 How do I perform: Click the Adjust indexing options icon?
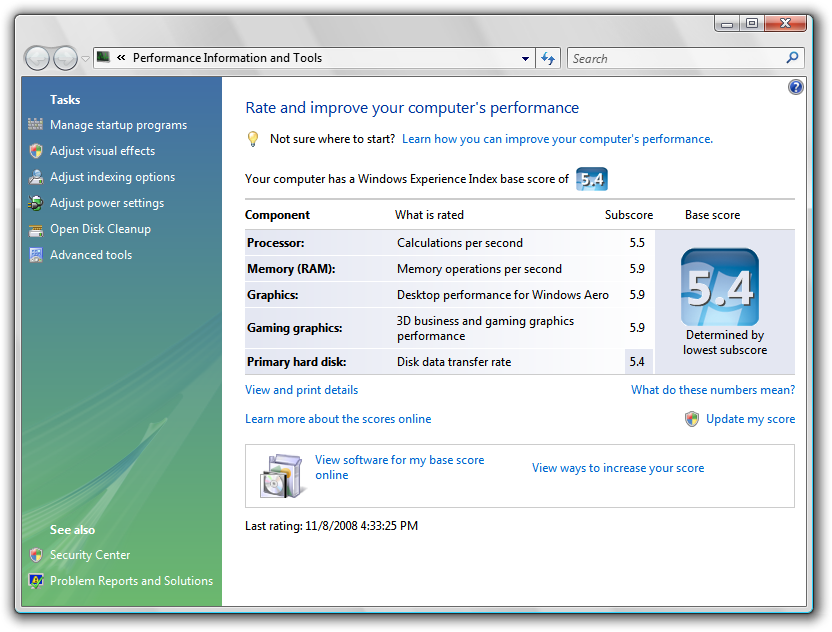tap(36, 177)
